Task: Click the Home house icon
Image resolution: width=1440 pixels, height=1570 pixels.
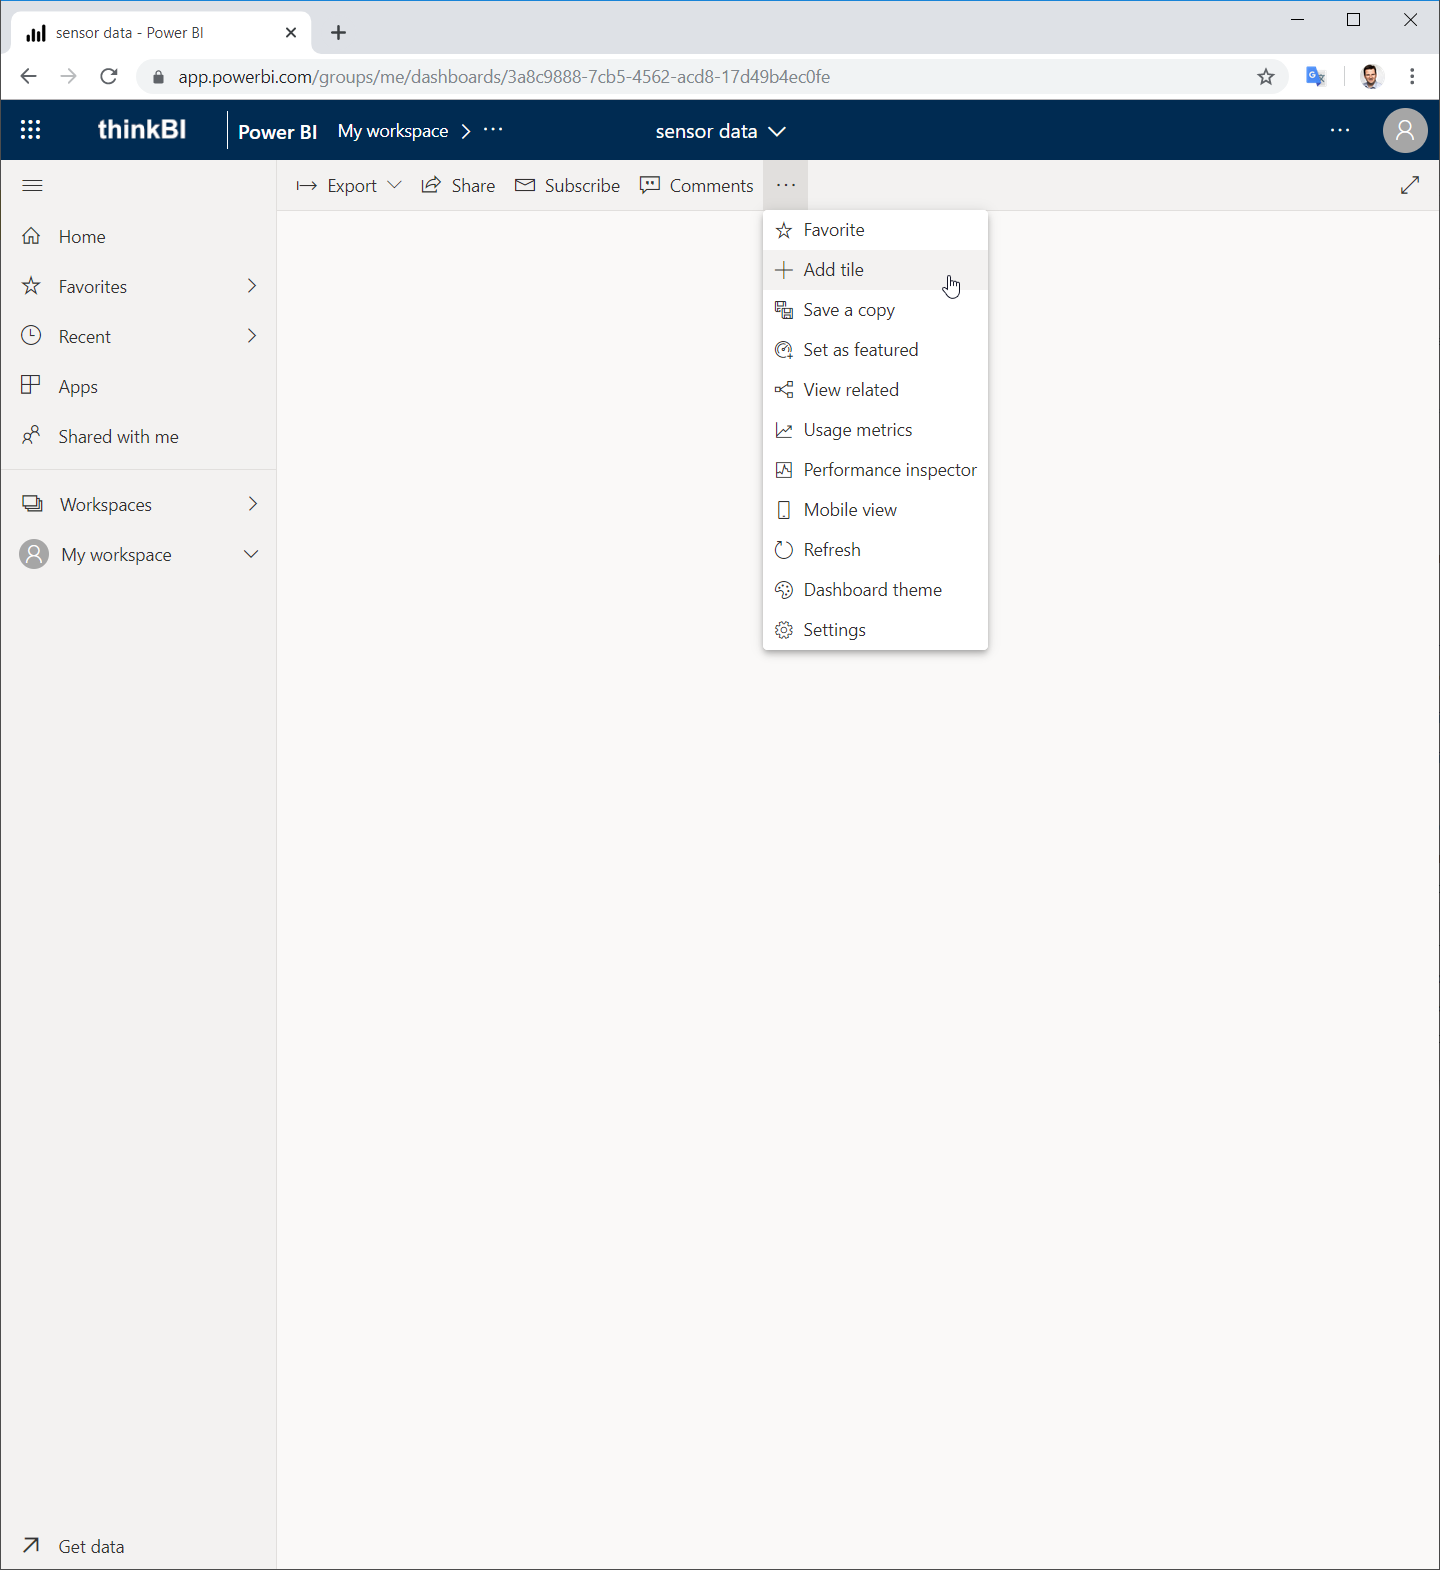Action: click(32, 236)
